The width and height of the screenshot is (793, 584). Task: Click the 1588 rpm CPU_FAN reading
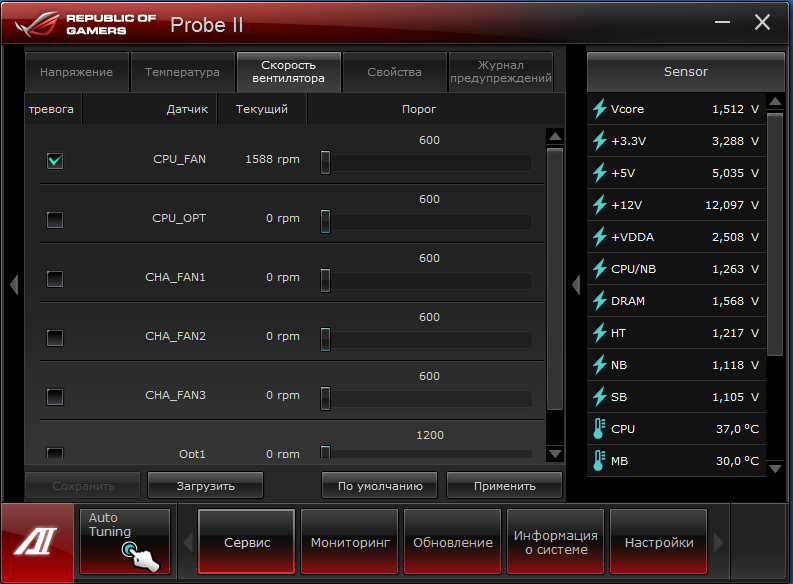(272, 159)
